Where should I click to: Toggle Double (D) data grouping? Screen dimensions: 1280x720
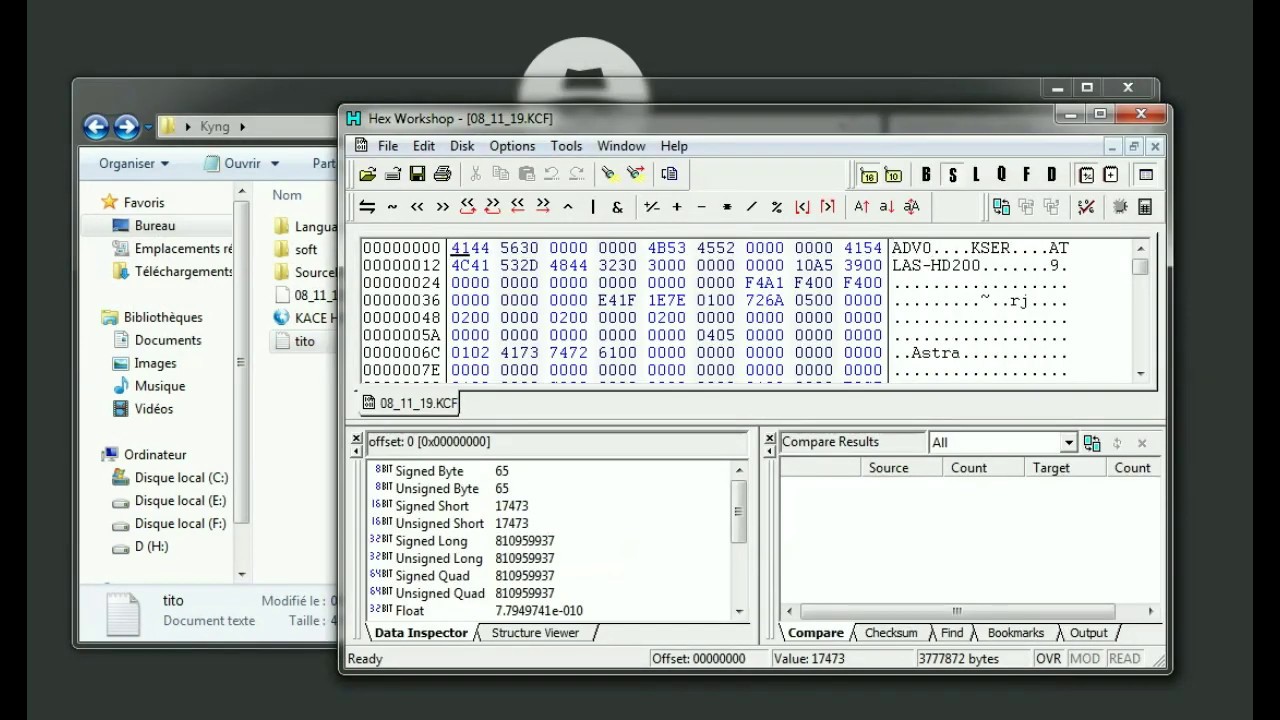pyautogui.click(x=1051, y=175)
